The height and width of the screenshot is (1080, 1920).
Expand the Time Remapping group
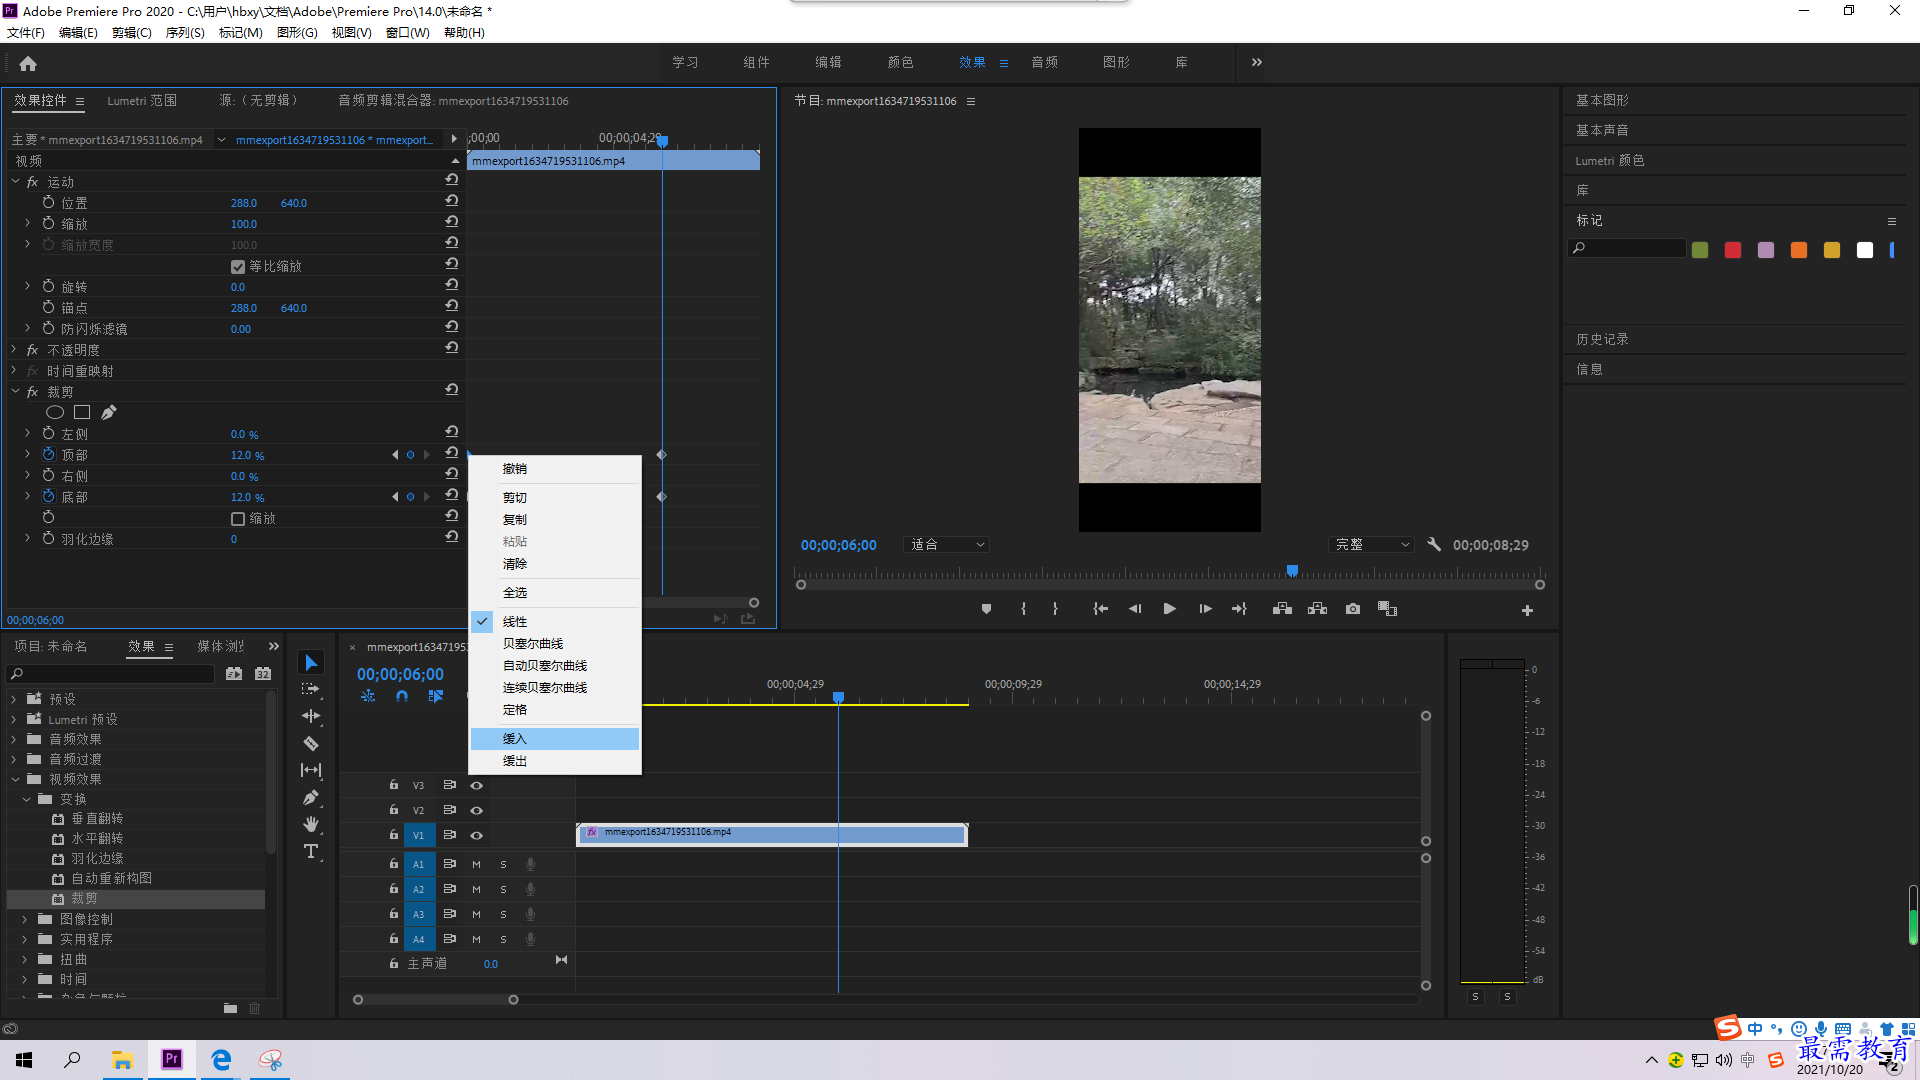point(15,371)
